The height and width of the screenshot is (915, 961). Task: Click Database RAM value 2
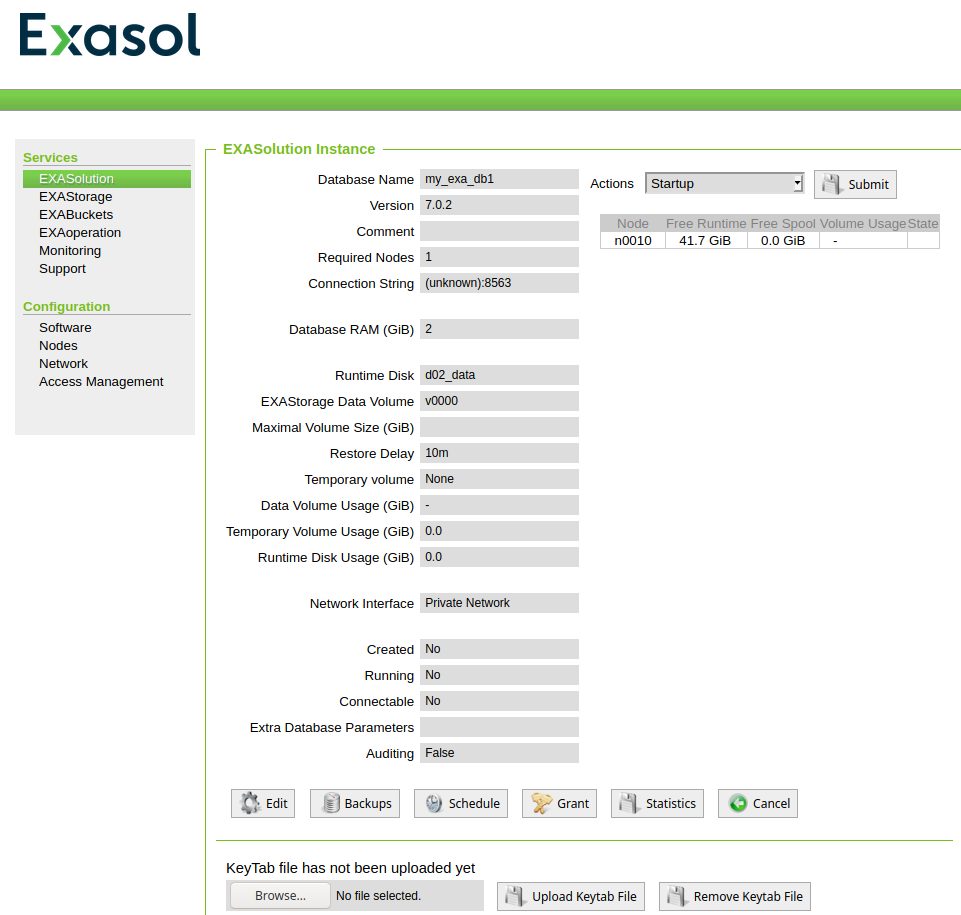pyautogui.click(x=499, y=329)
